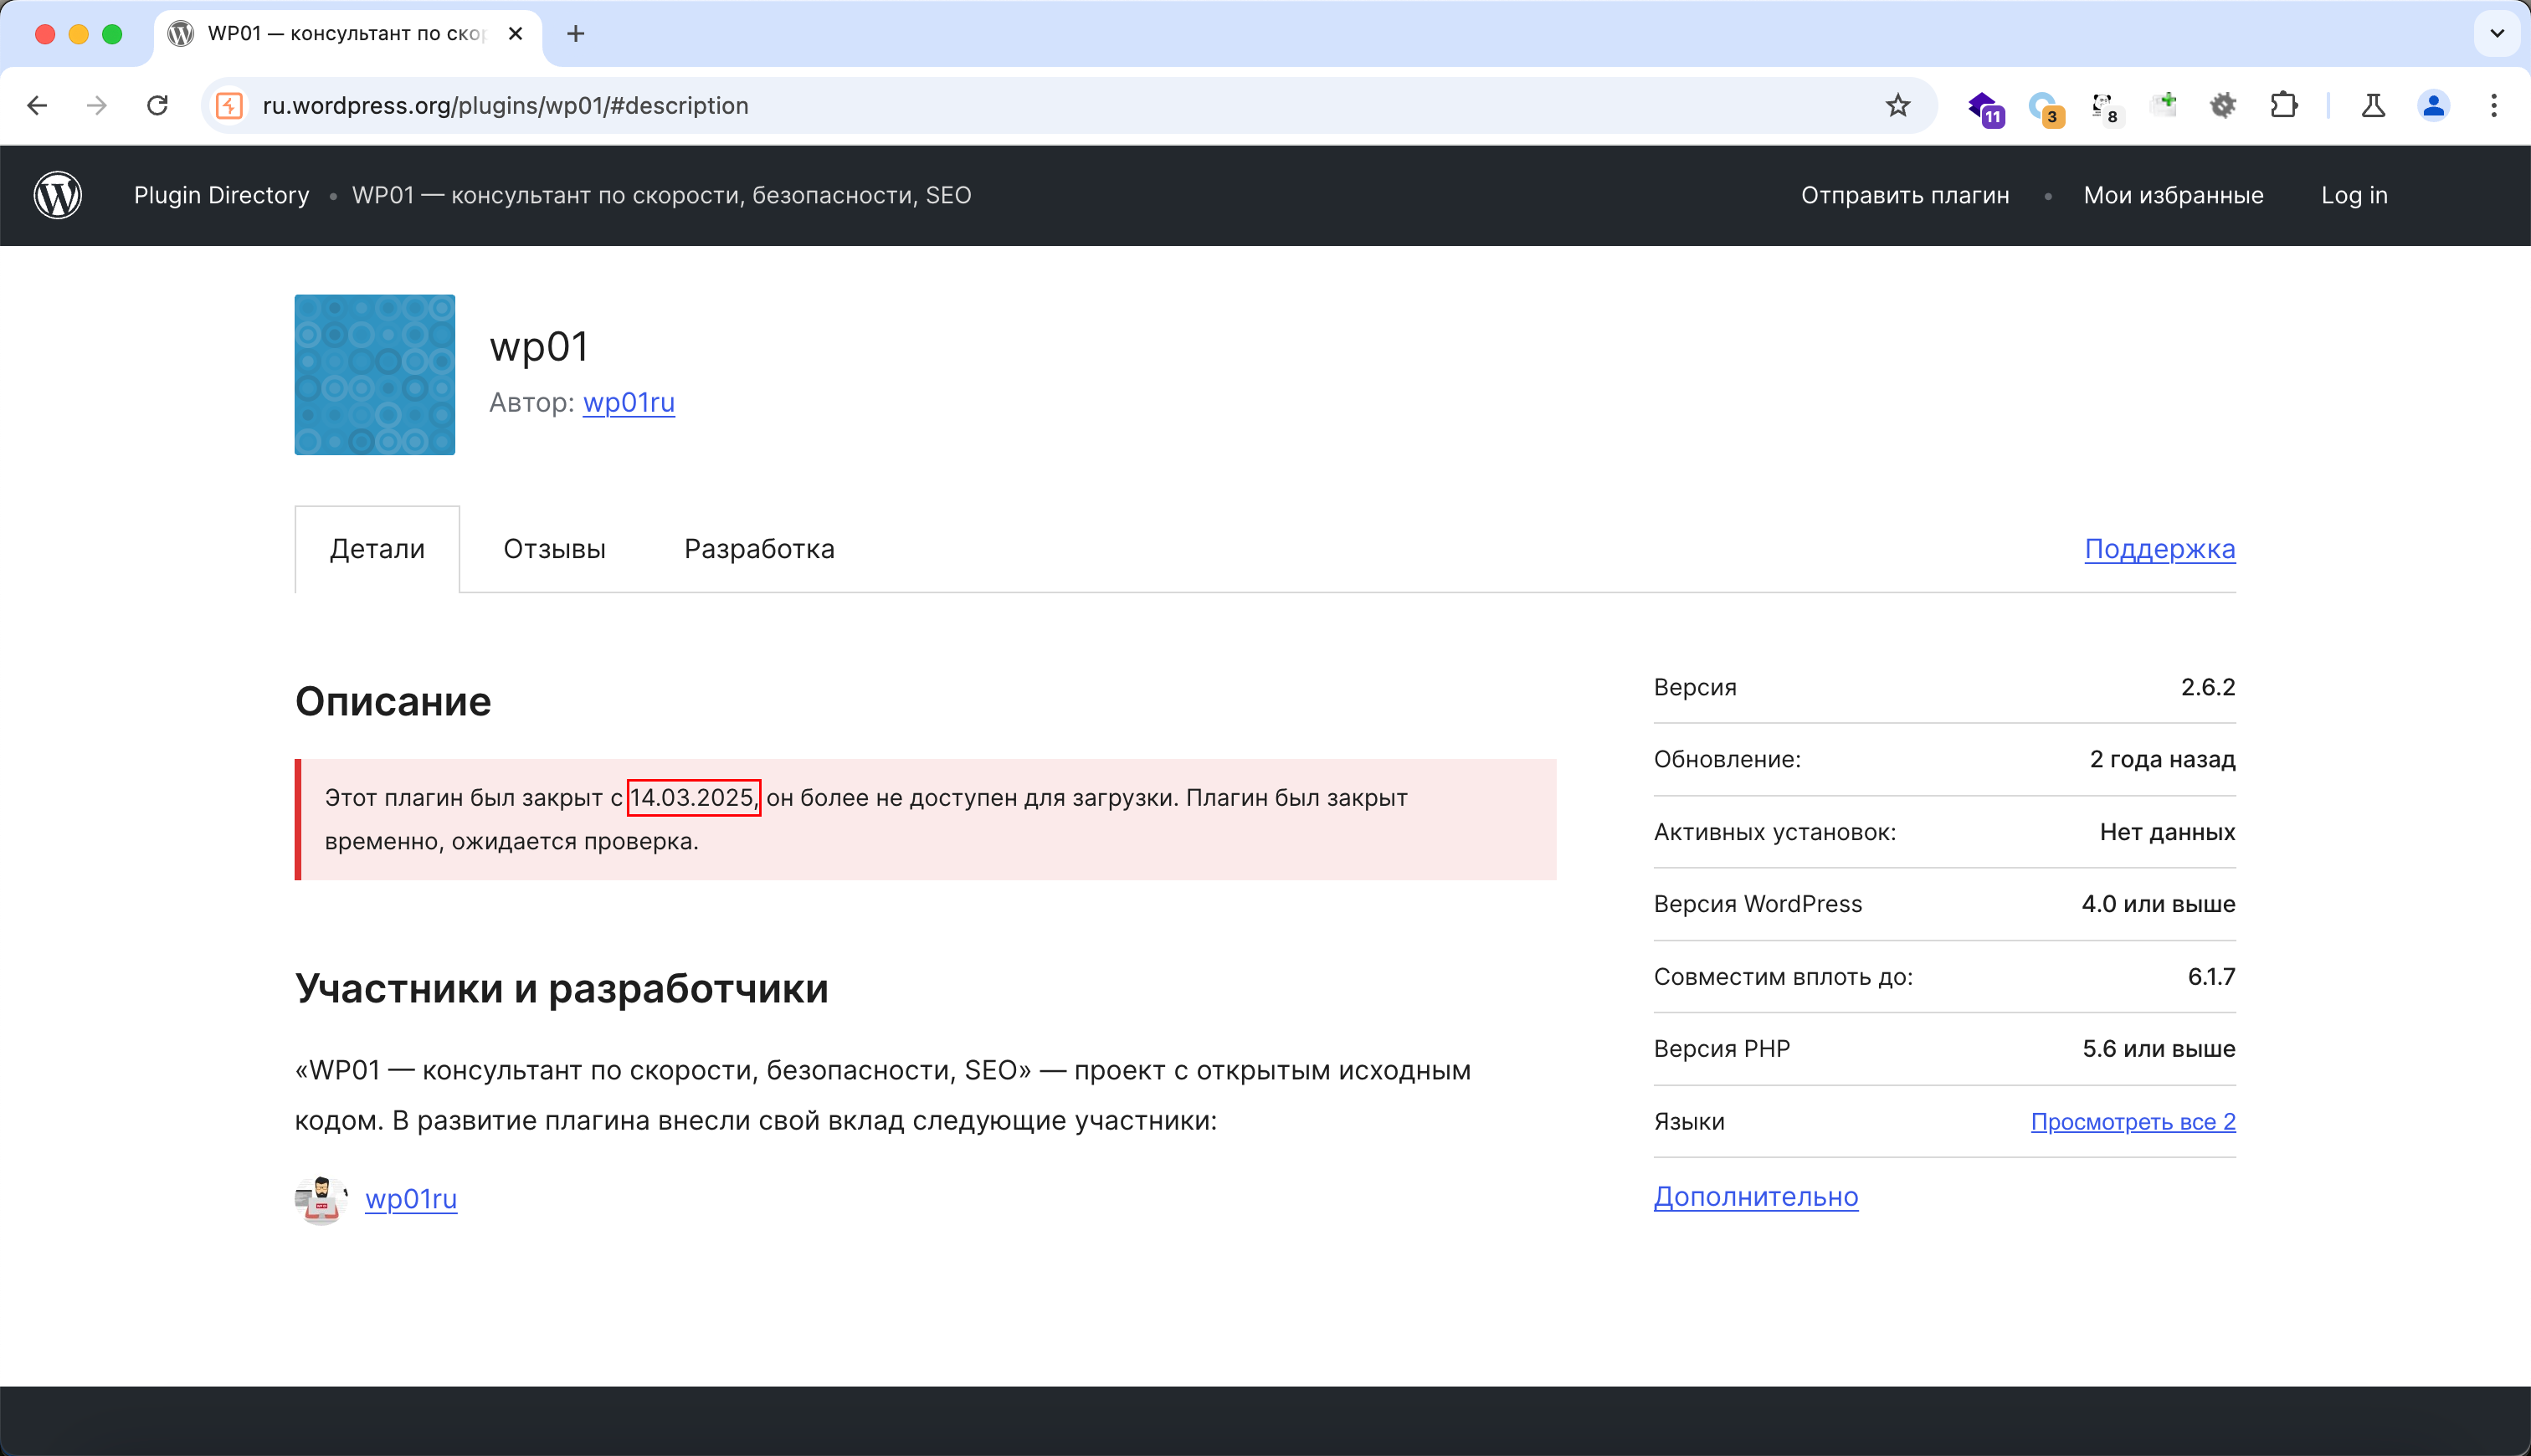Image resolution: width=2531 pixels, height=1456 pixels.
Task: Go back to the previous page
Action: point(37,106)
